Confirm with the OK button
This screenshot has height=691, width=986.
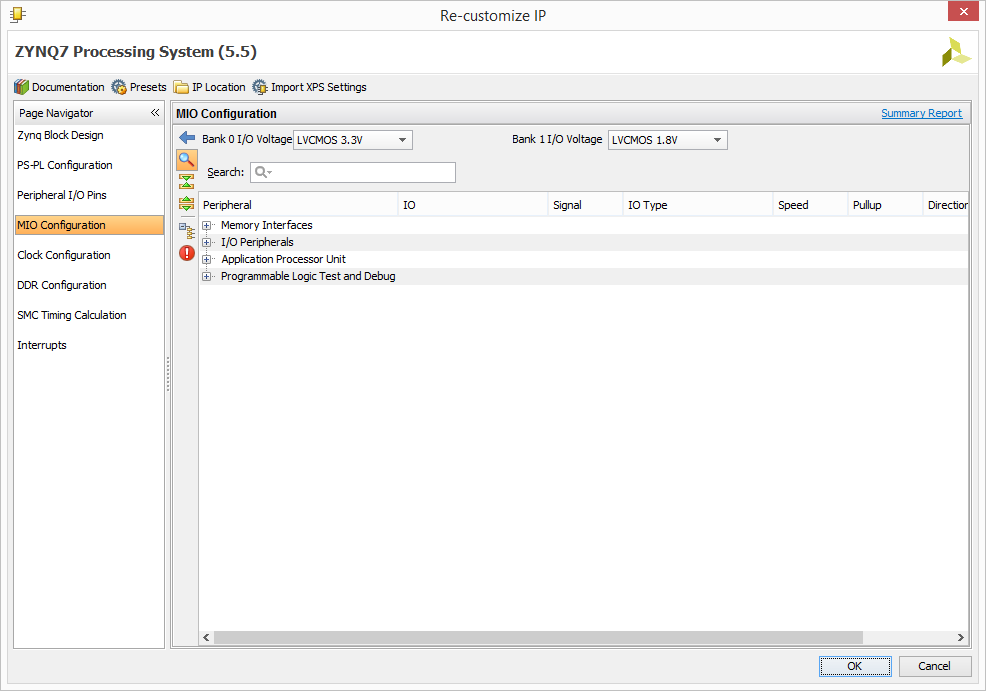855,666
